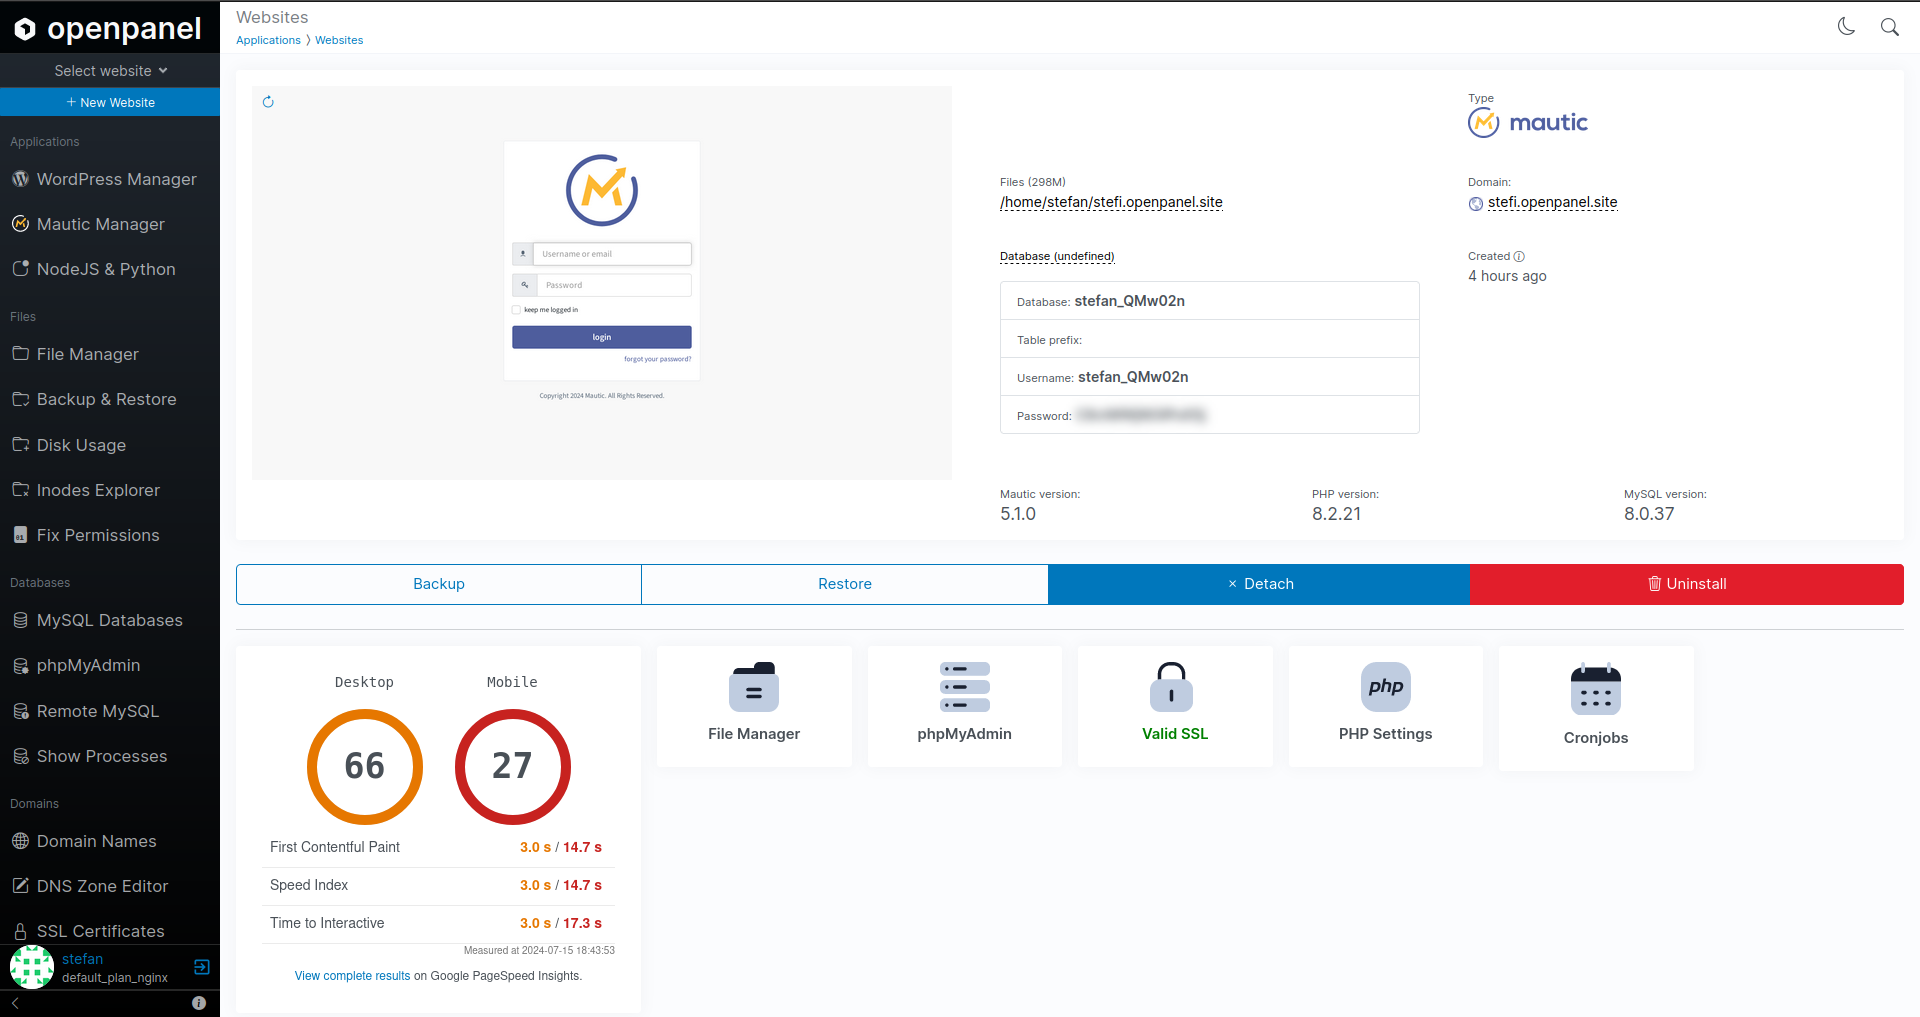1920x1017 pixels.
Task: Click the globe icon beside domain
Action: [1476, 204]
